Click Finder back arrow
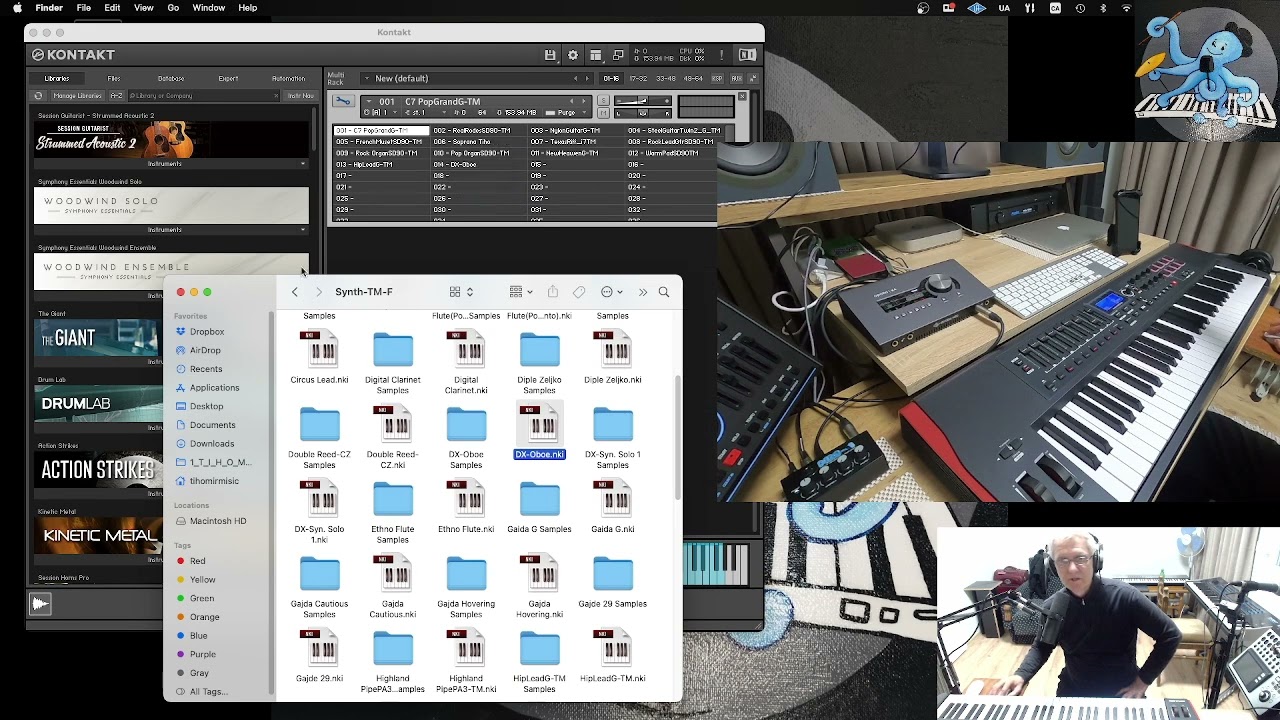Viewport: 1280px width, 720px height. [295, 292]
